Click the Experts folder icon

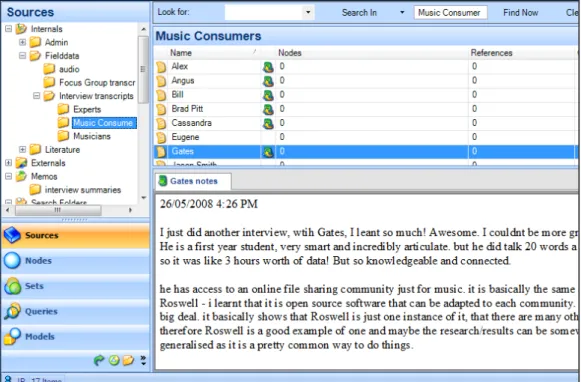click(x=63, y=109)
